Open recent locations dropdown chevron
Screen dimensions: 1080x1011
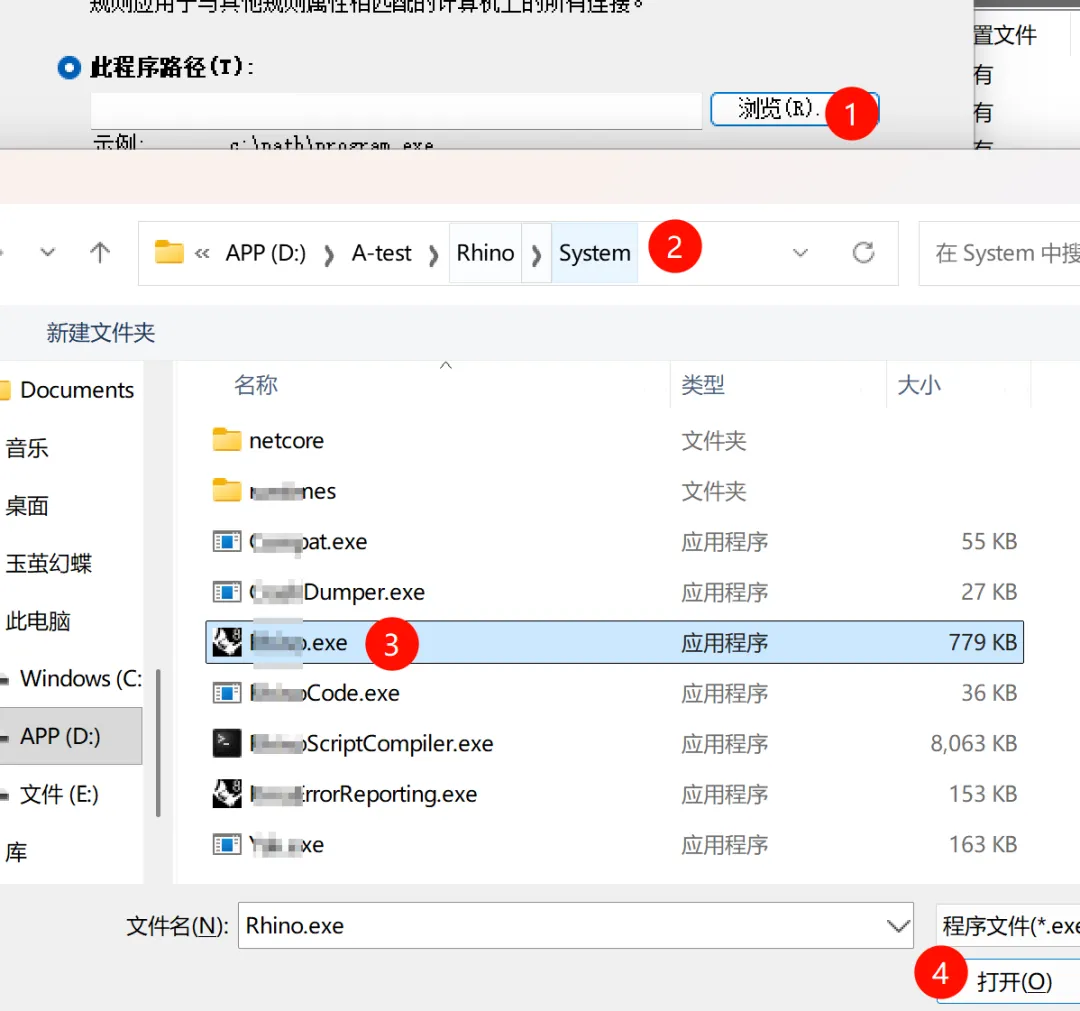[48, 253]
